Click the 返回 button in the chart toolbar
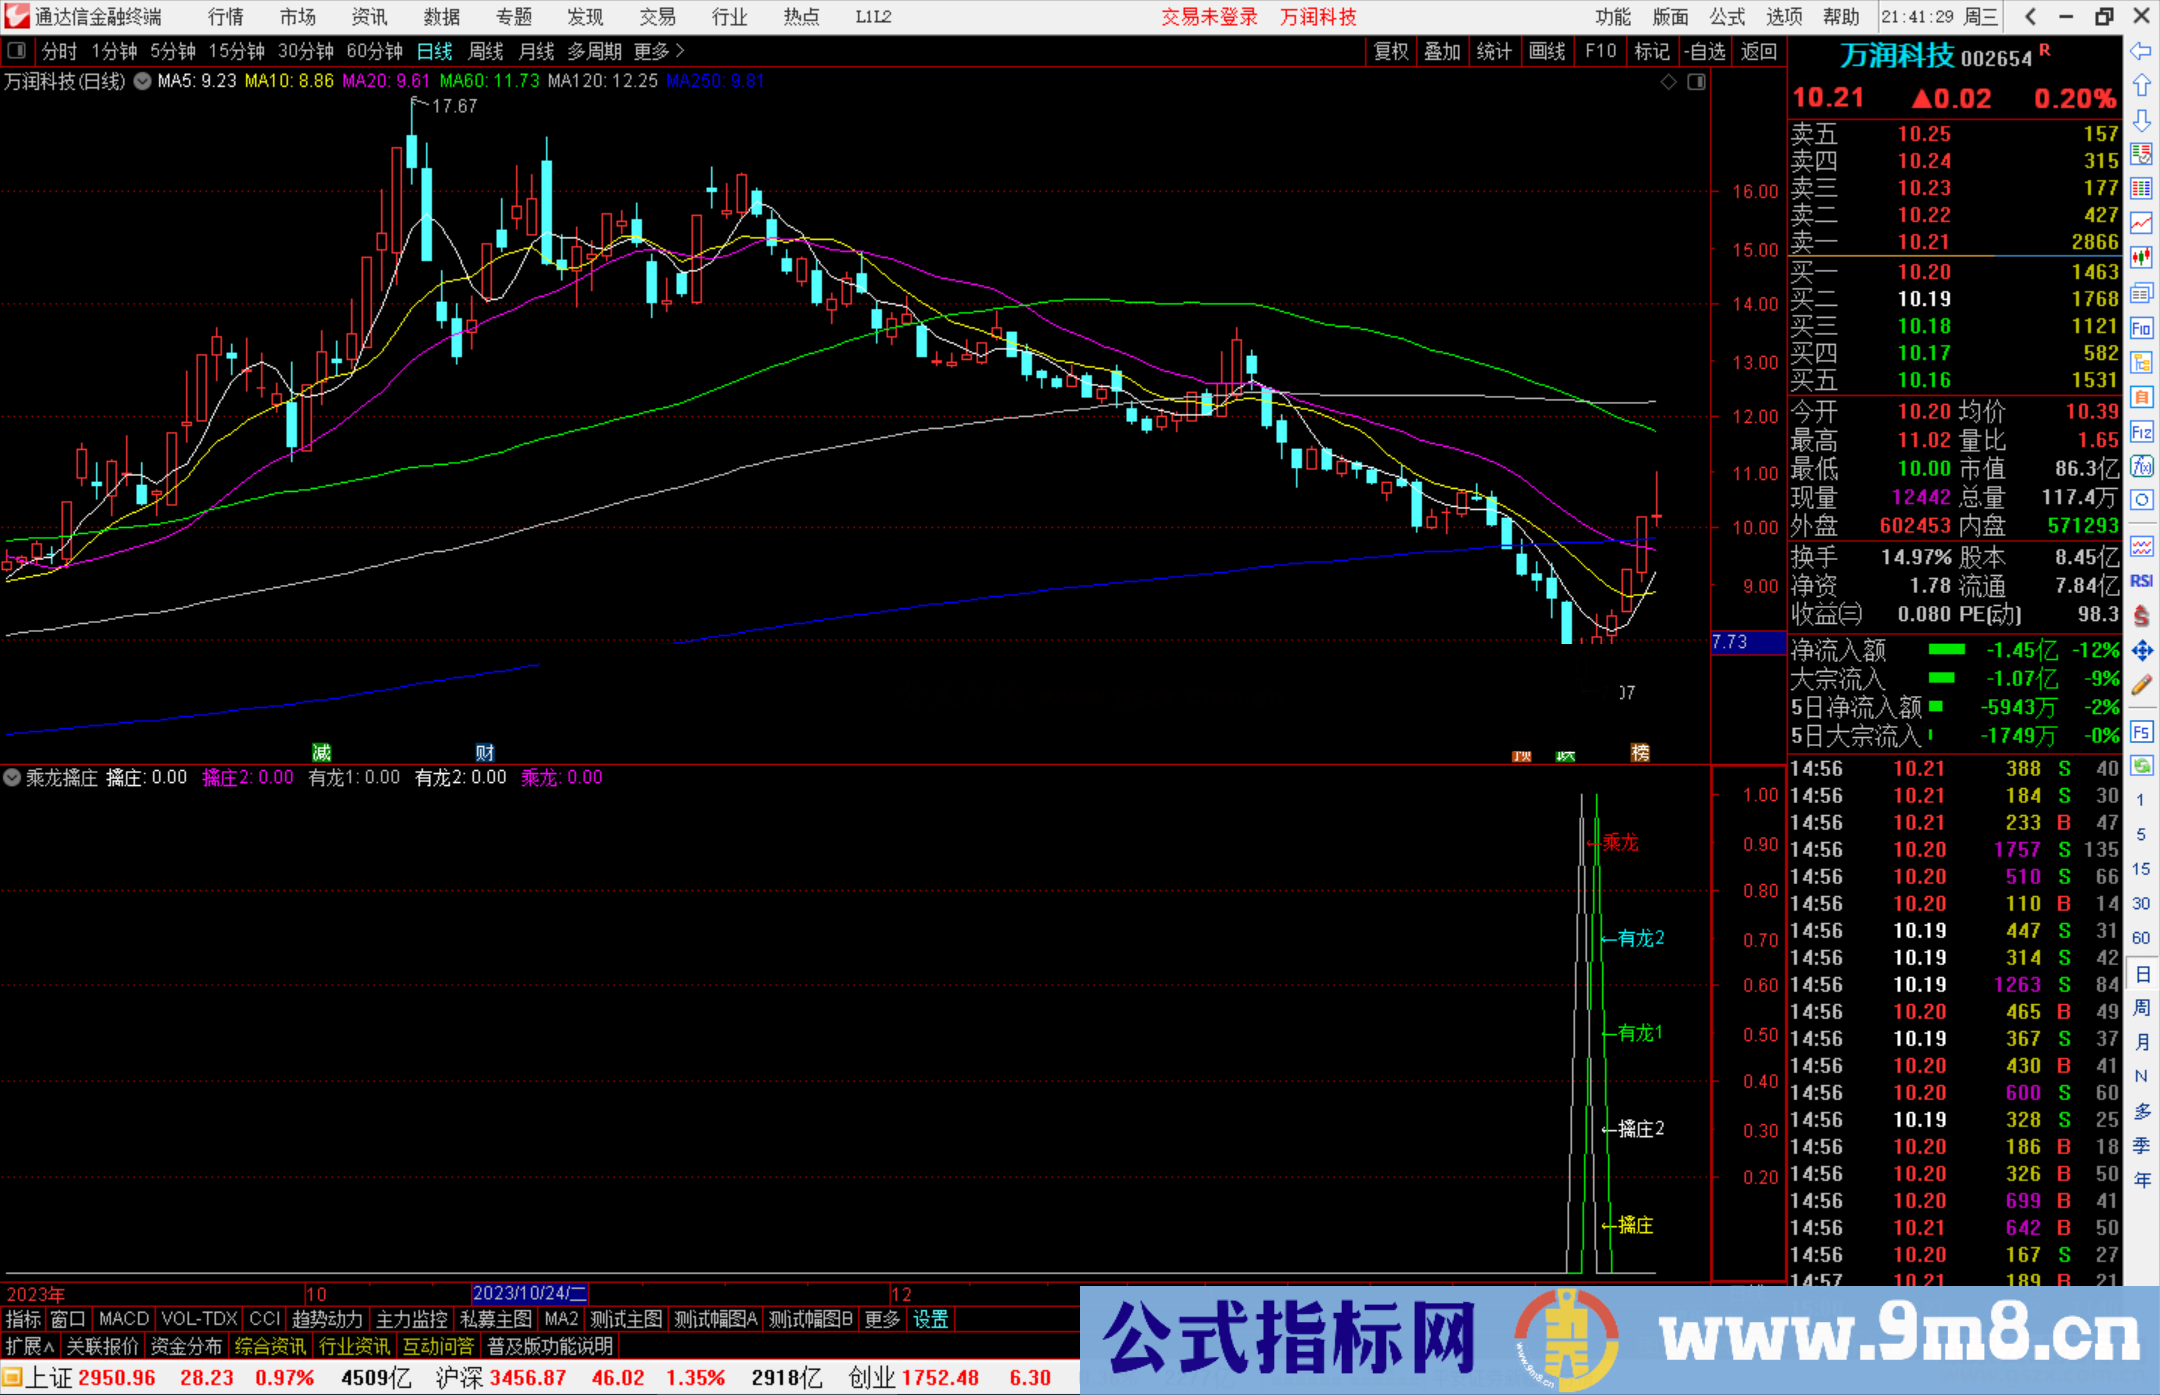This screenshot has width=2160, height=1395. pos(1758,51)
